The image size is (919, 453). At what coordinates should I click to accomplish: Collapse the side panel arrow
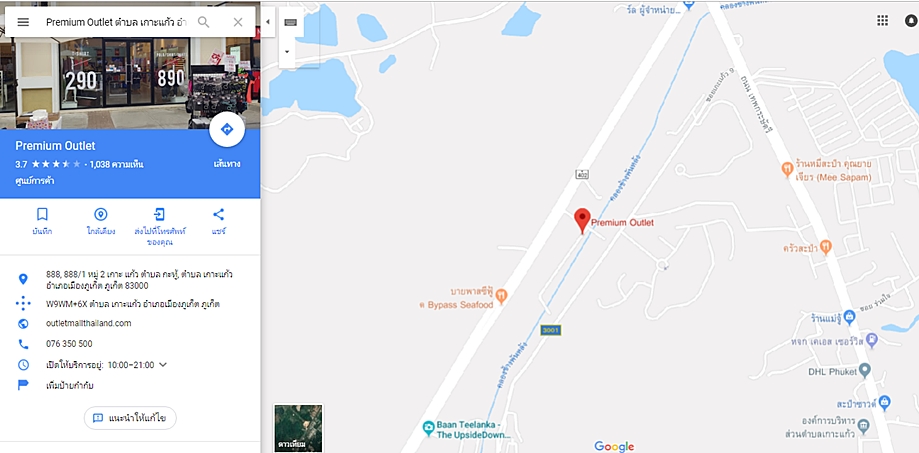click(x=268, y=22)
